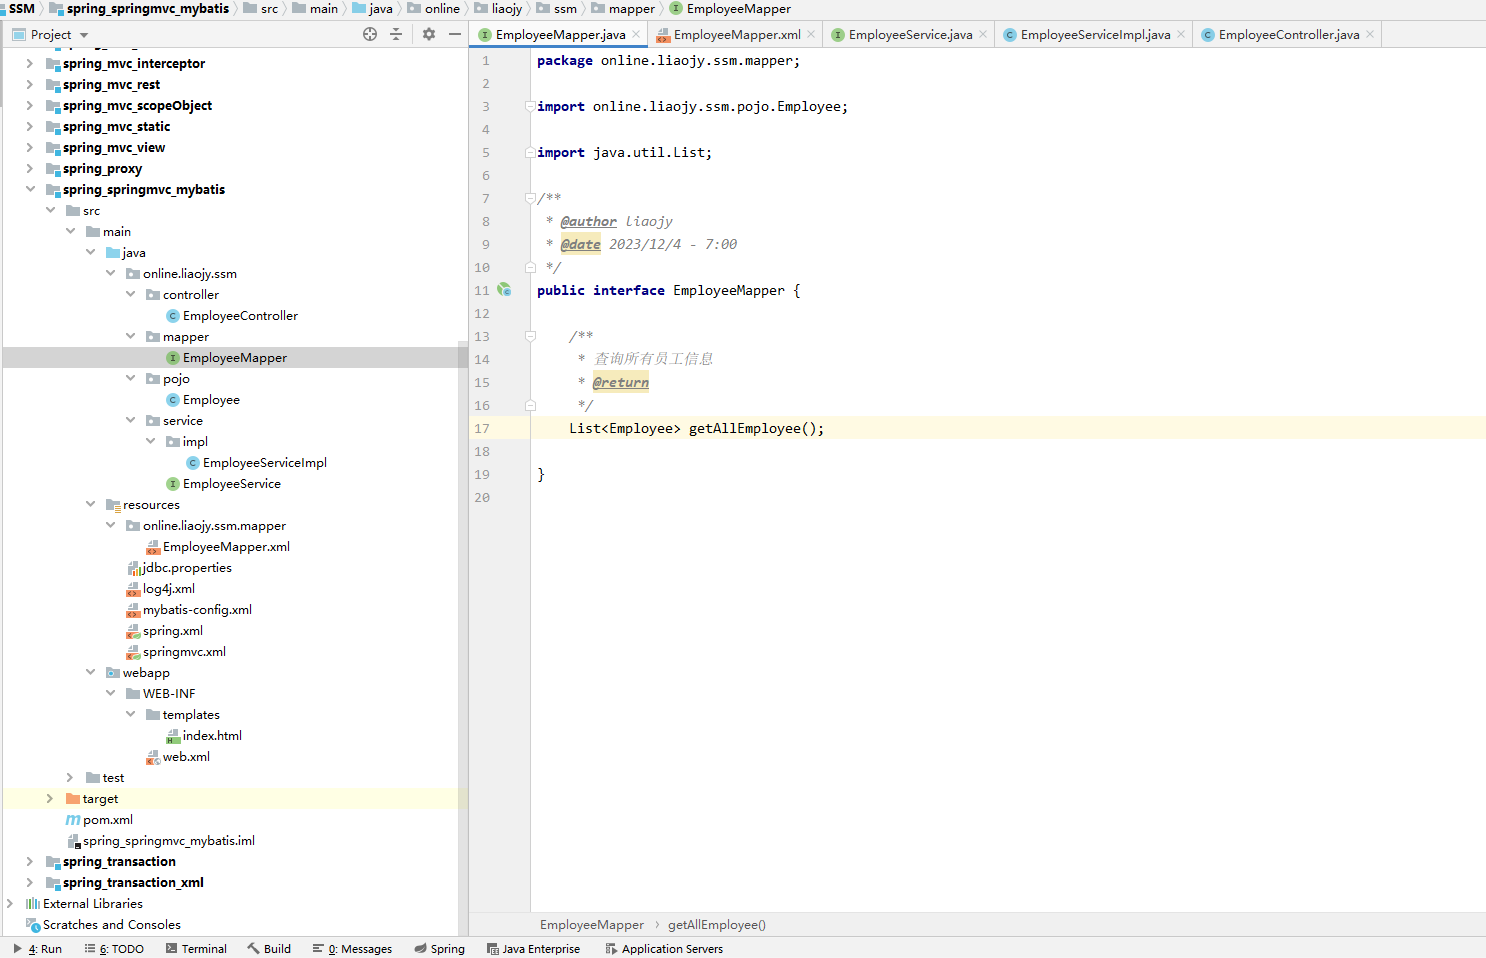Select spring.xml file
Screen dimensions: 1486x958
point(172,630)
